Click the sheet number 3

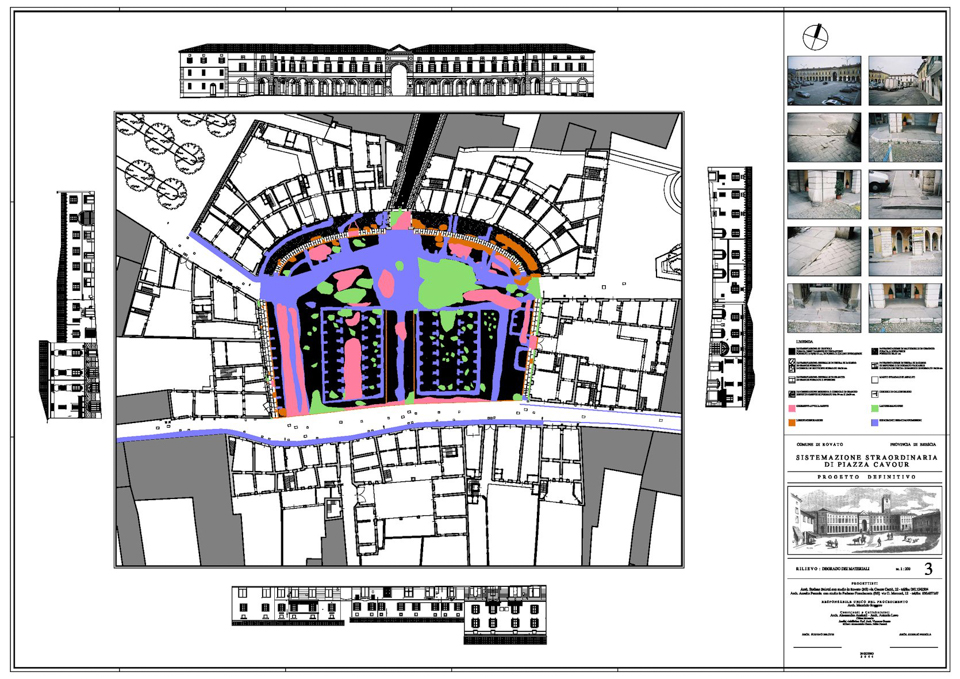pyautogui.click(x=928, y=569)
